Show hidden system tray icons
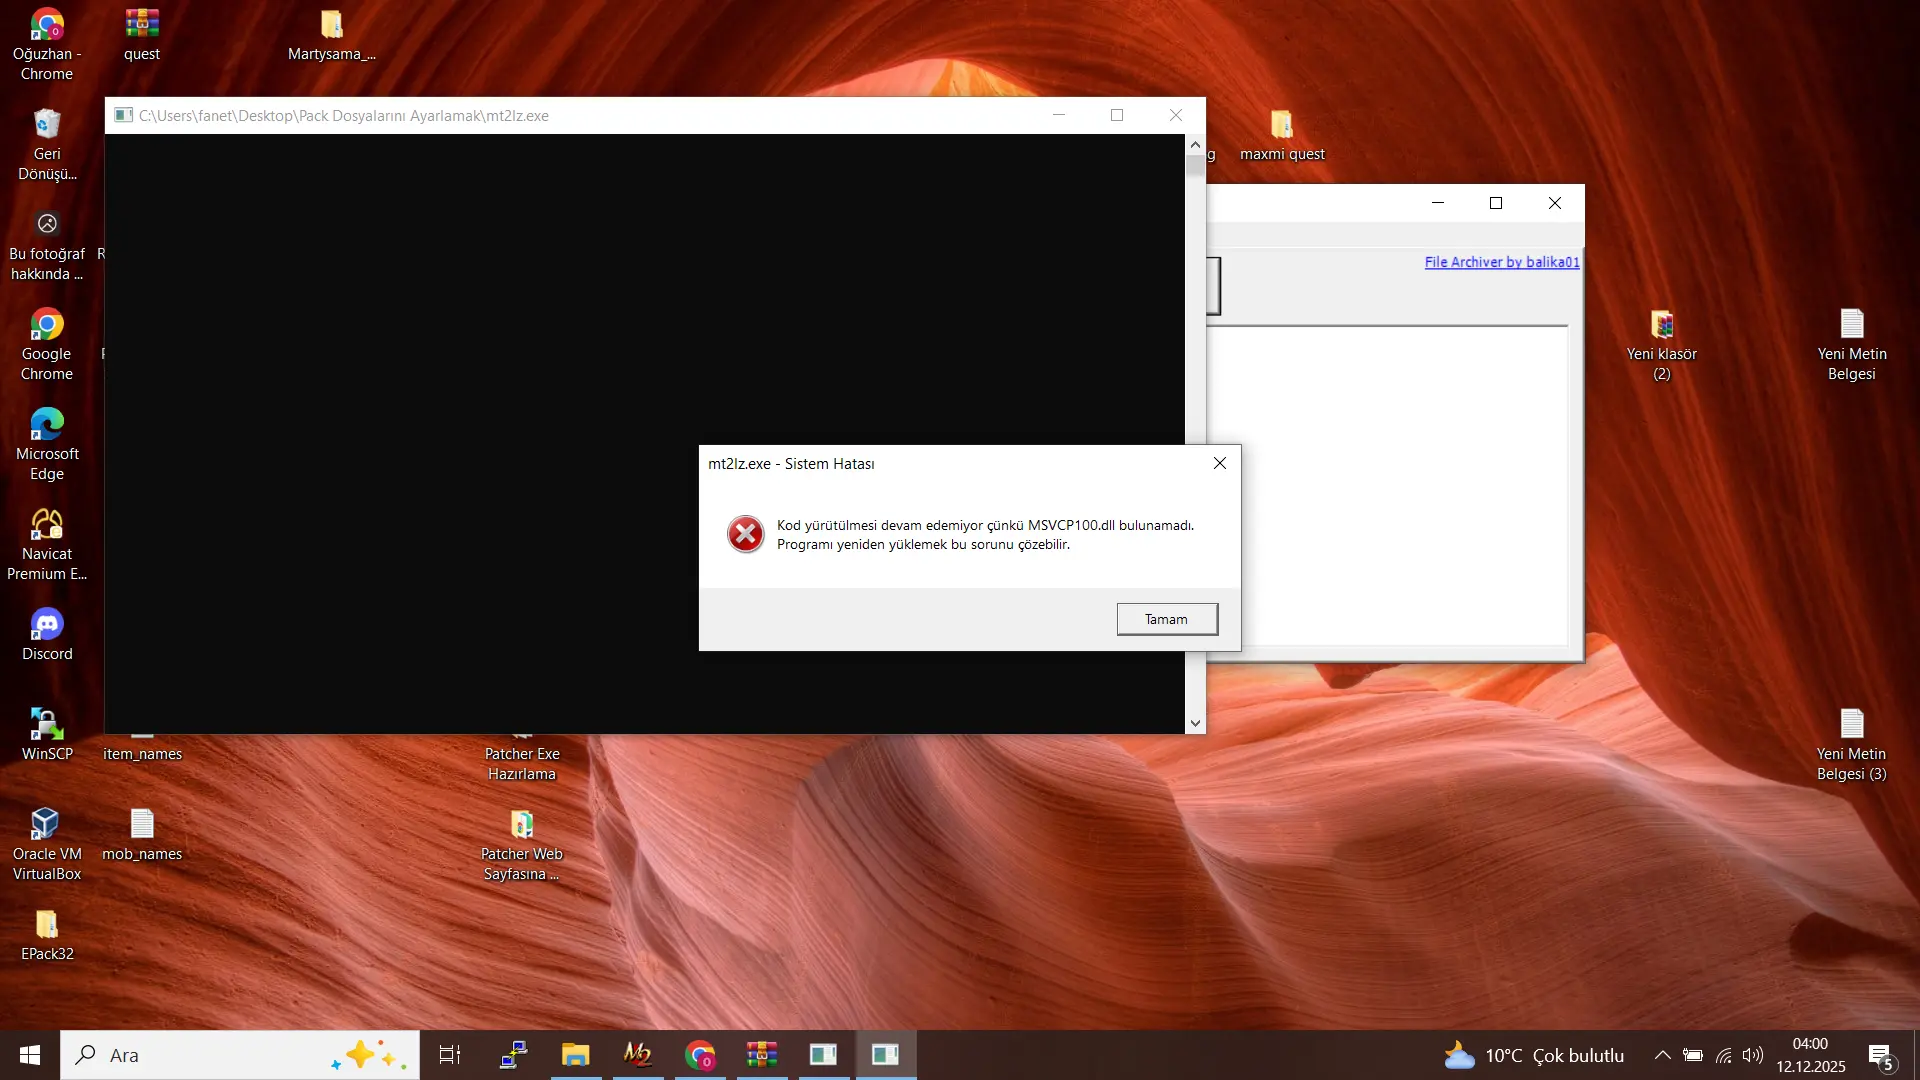The image size is (1920, 1080). (1662, 1055)
